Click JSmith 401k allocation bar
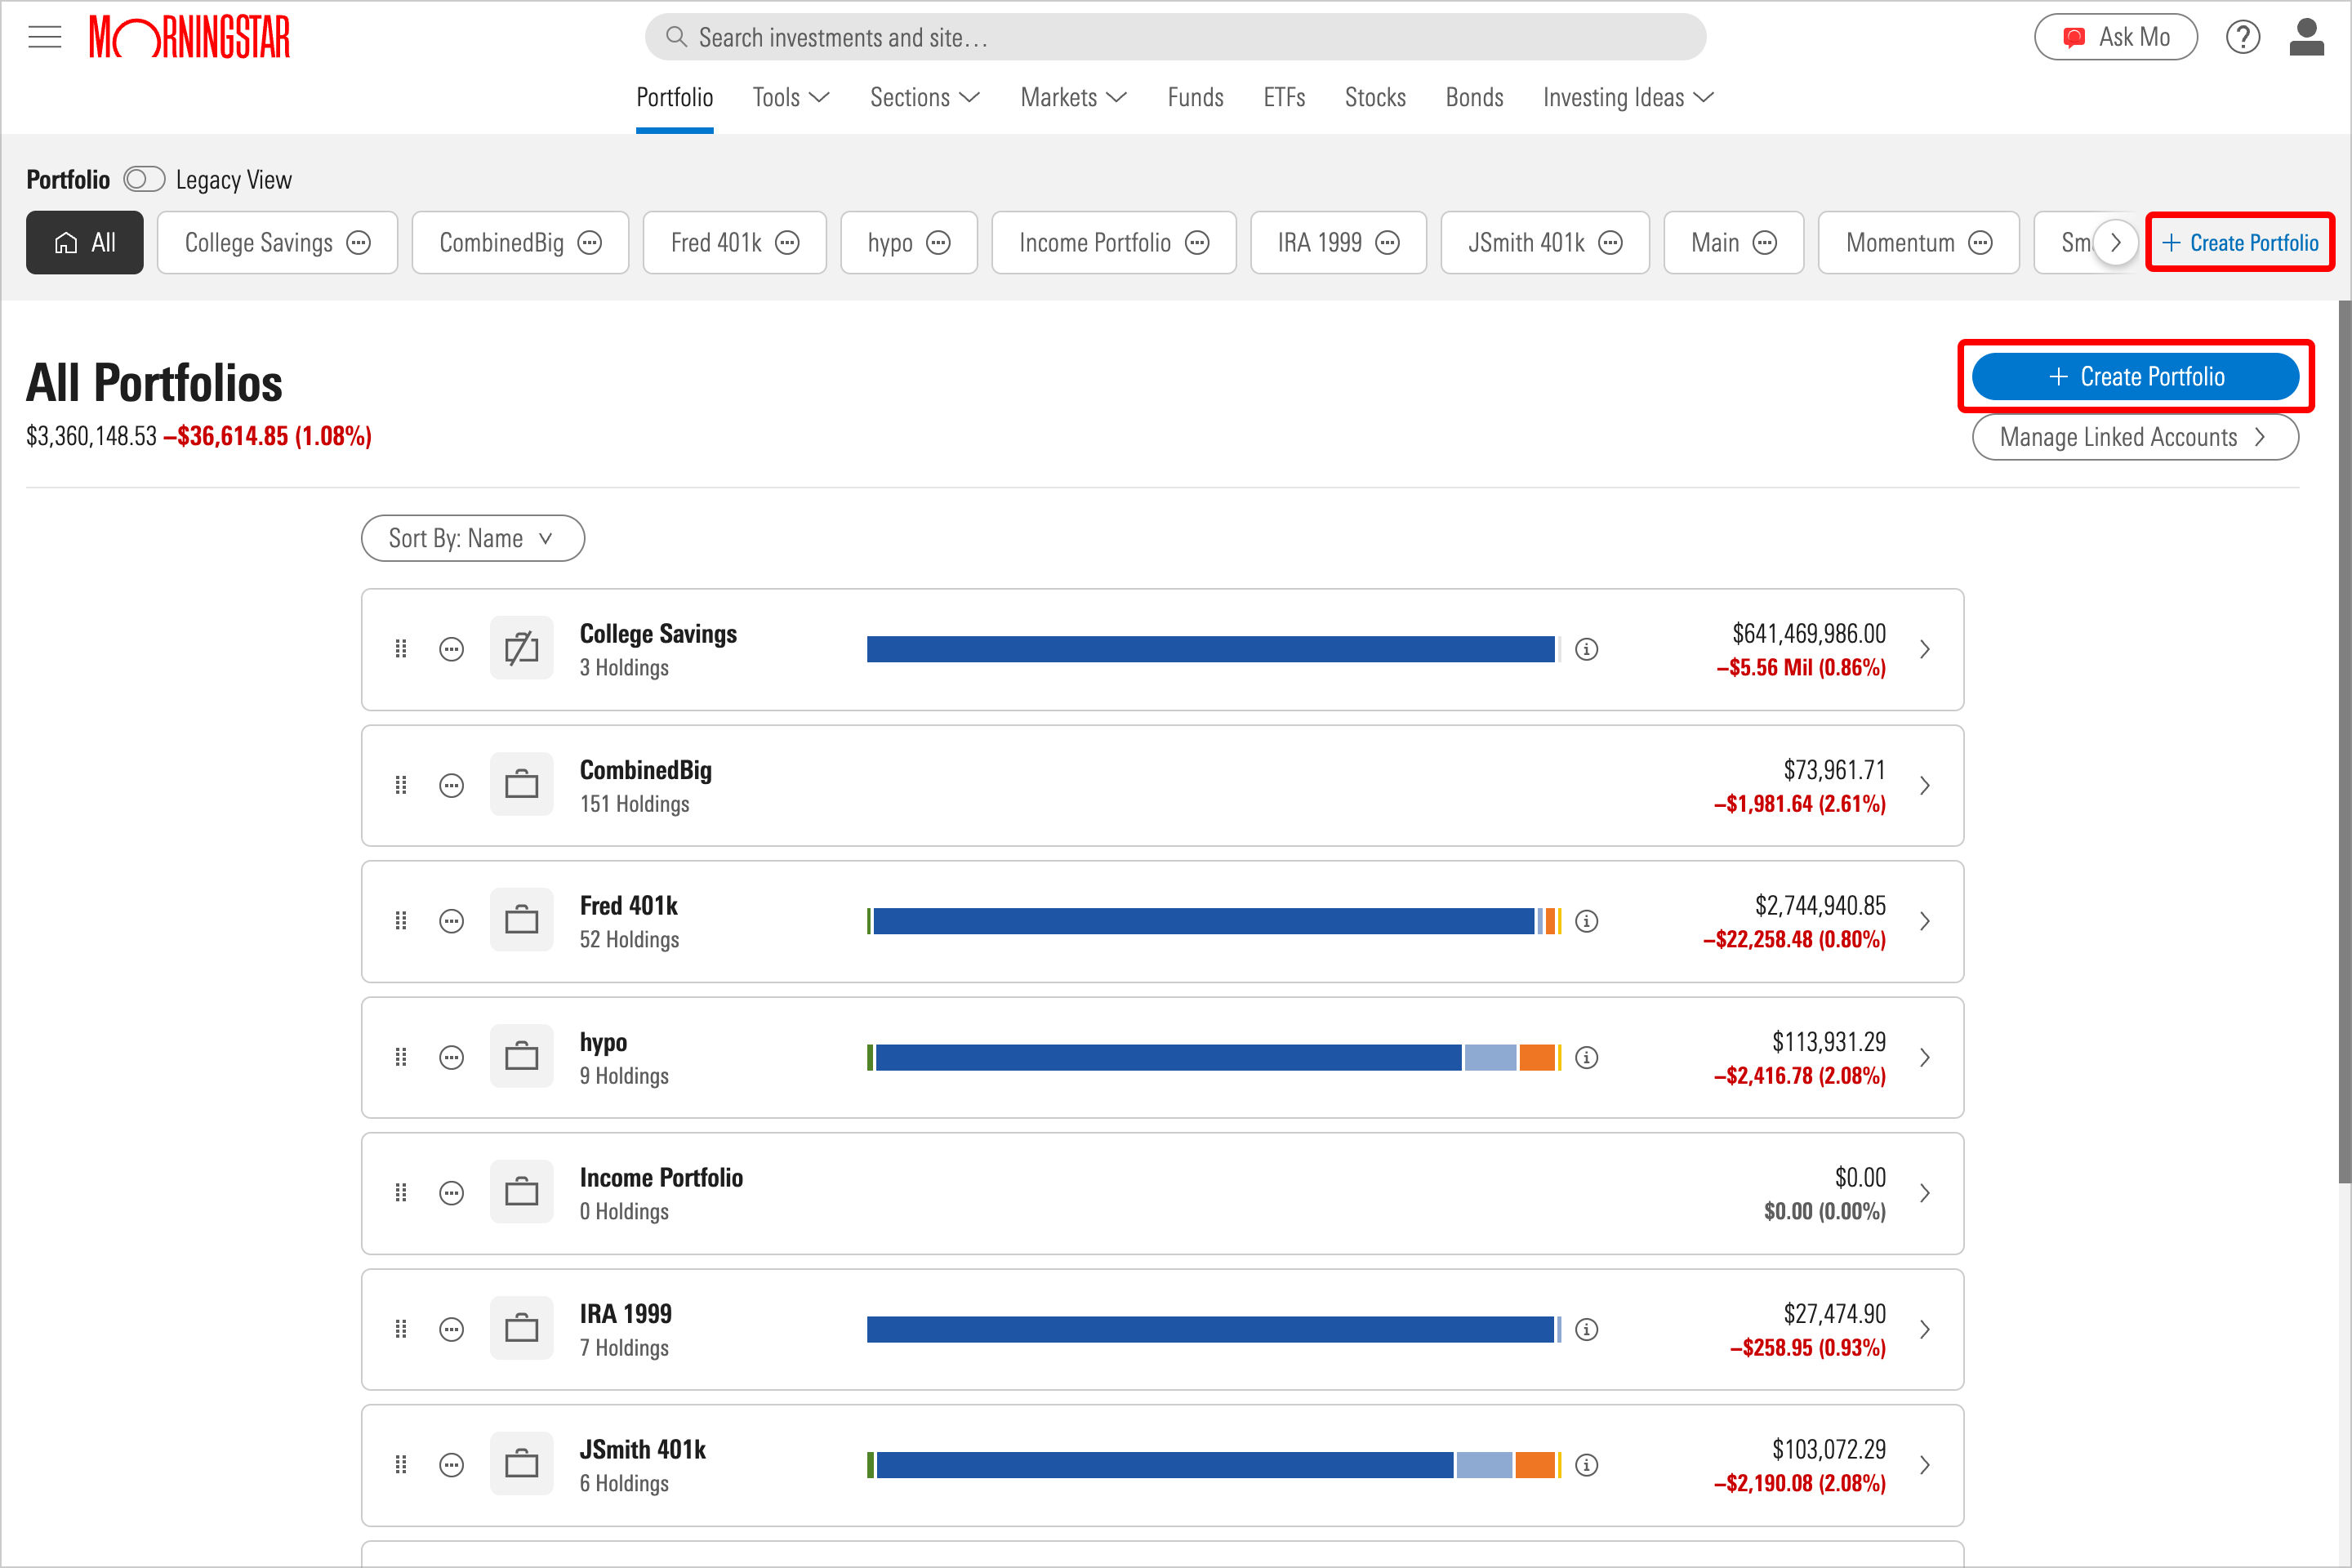This screenshot has width=2352, height=1568. 1214,1465
